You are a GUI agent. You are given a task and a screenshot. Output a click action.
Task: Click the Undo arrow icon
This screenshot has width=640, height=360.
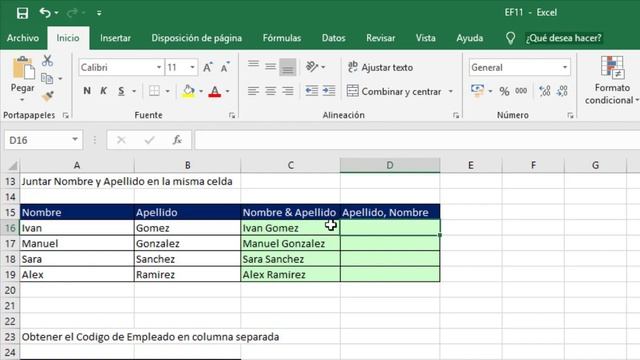(x=45, y=13)
